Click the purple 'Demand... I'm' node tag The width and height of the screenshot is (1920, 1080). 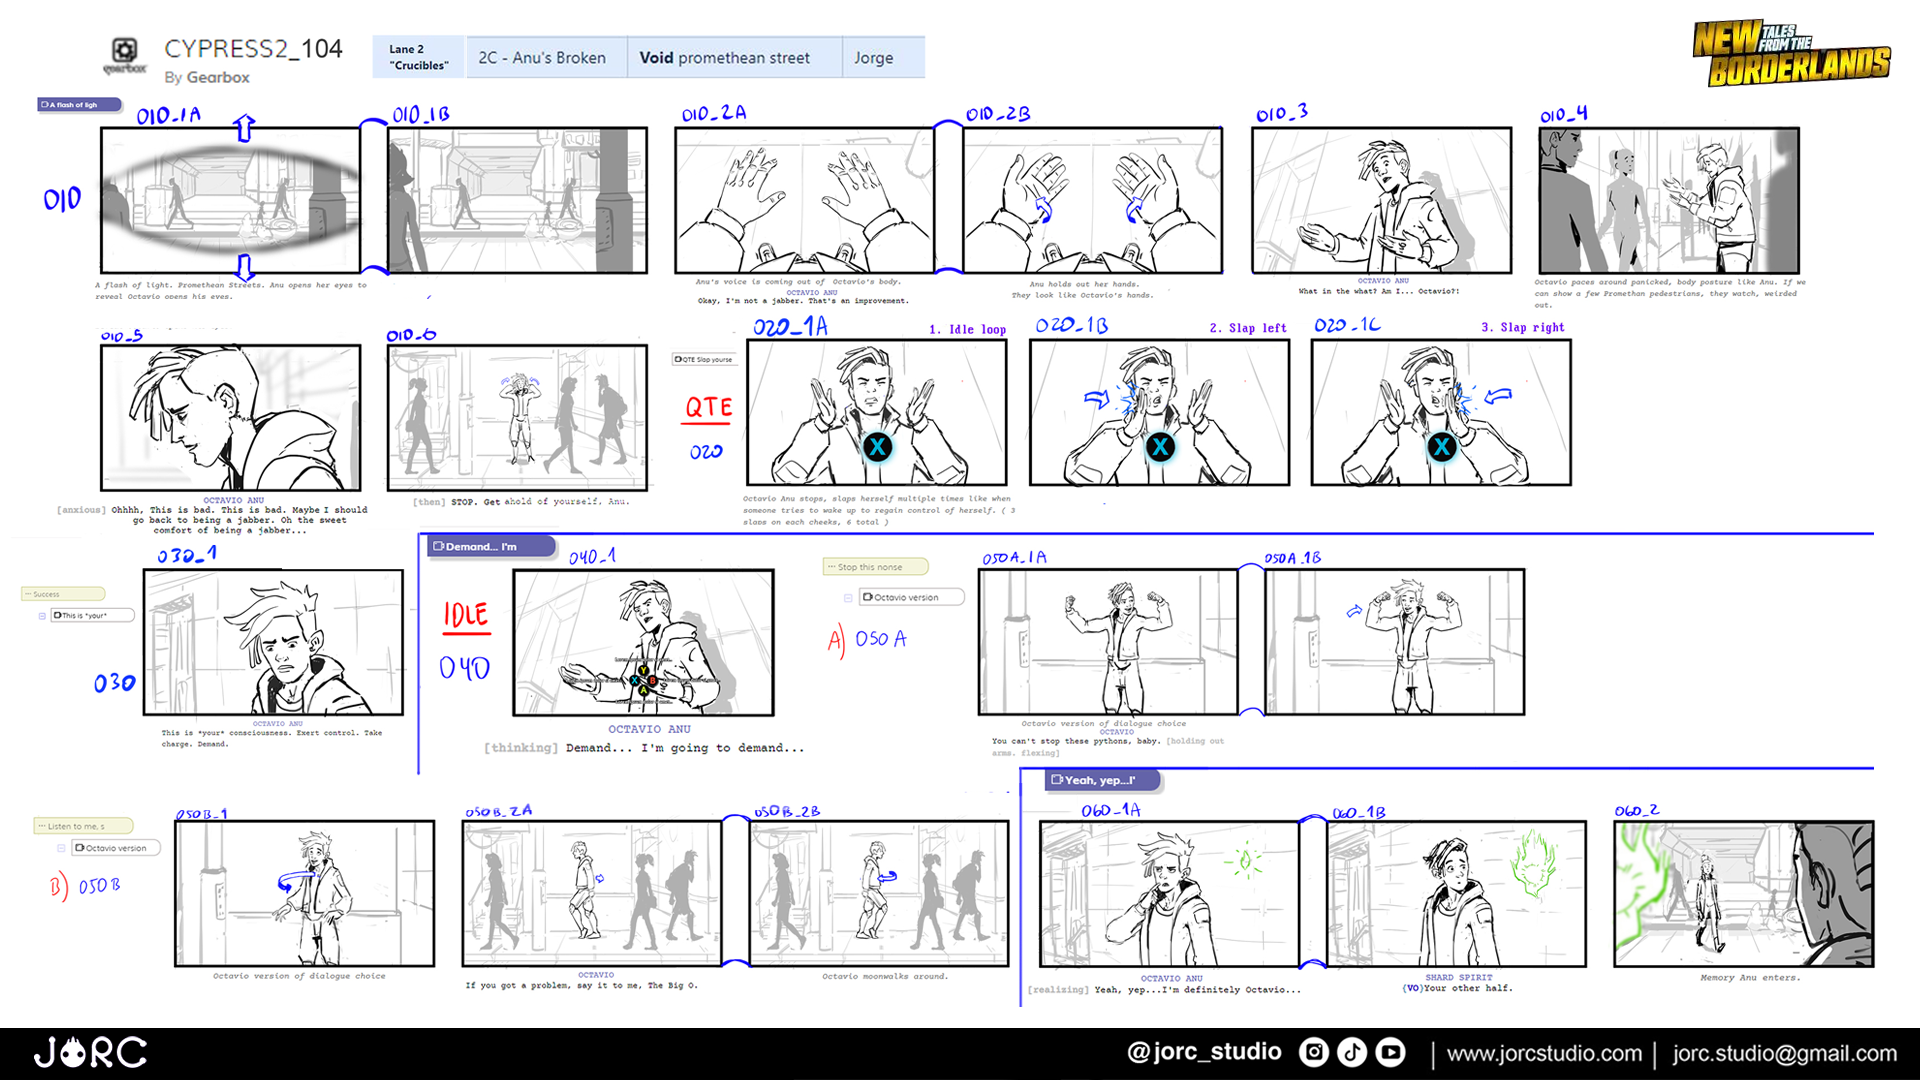(490, 546)
